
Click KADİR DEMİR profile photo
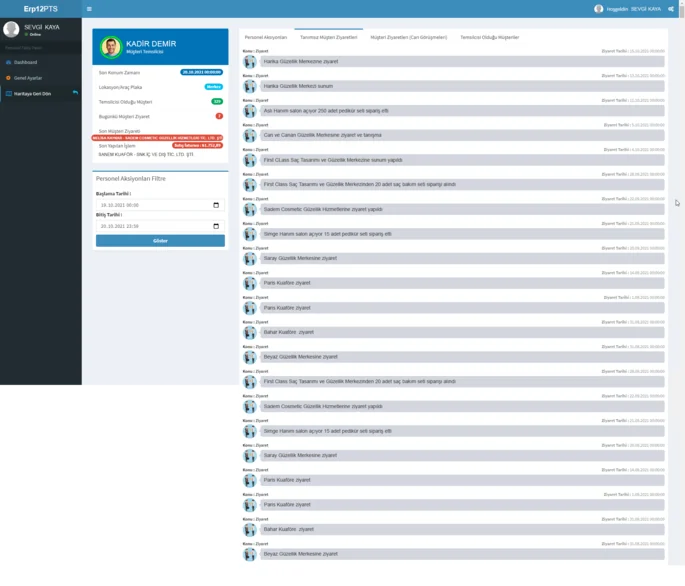(x=111, y=47)
